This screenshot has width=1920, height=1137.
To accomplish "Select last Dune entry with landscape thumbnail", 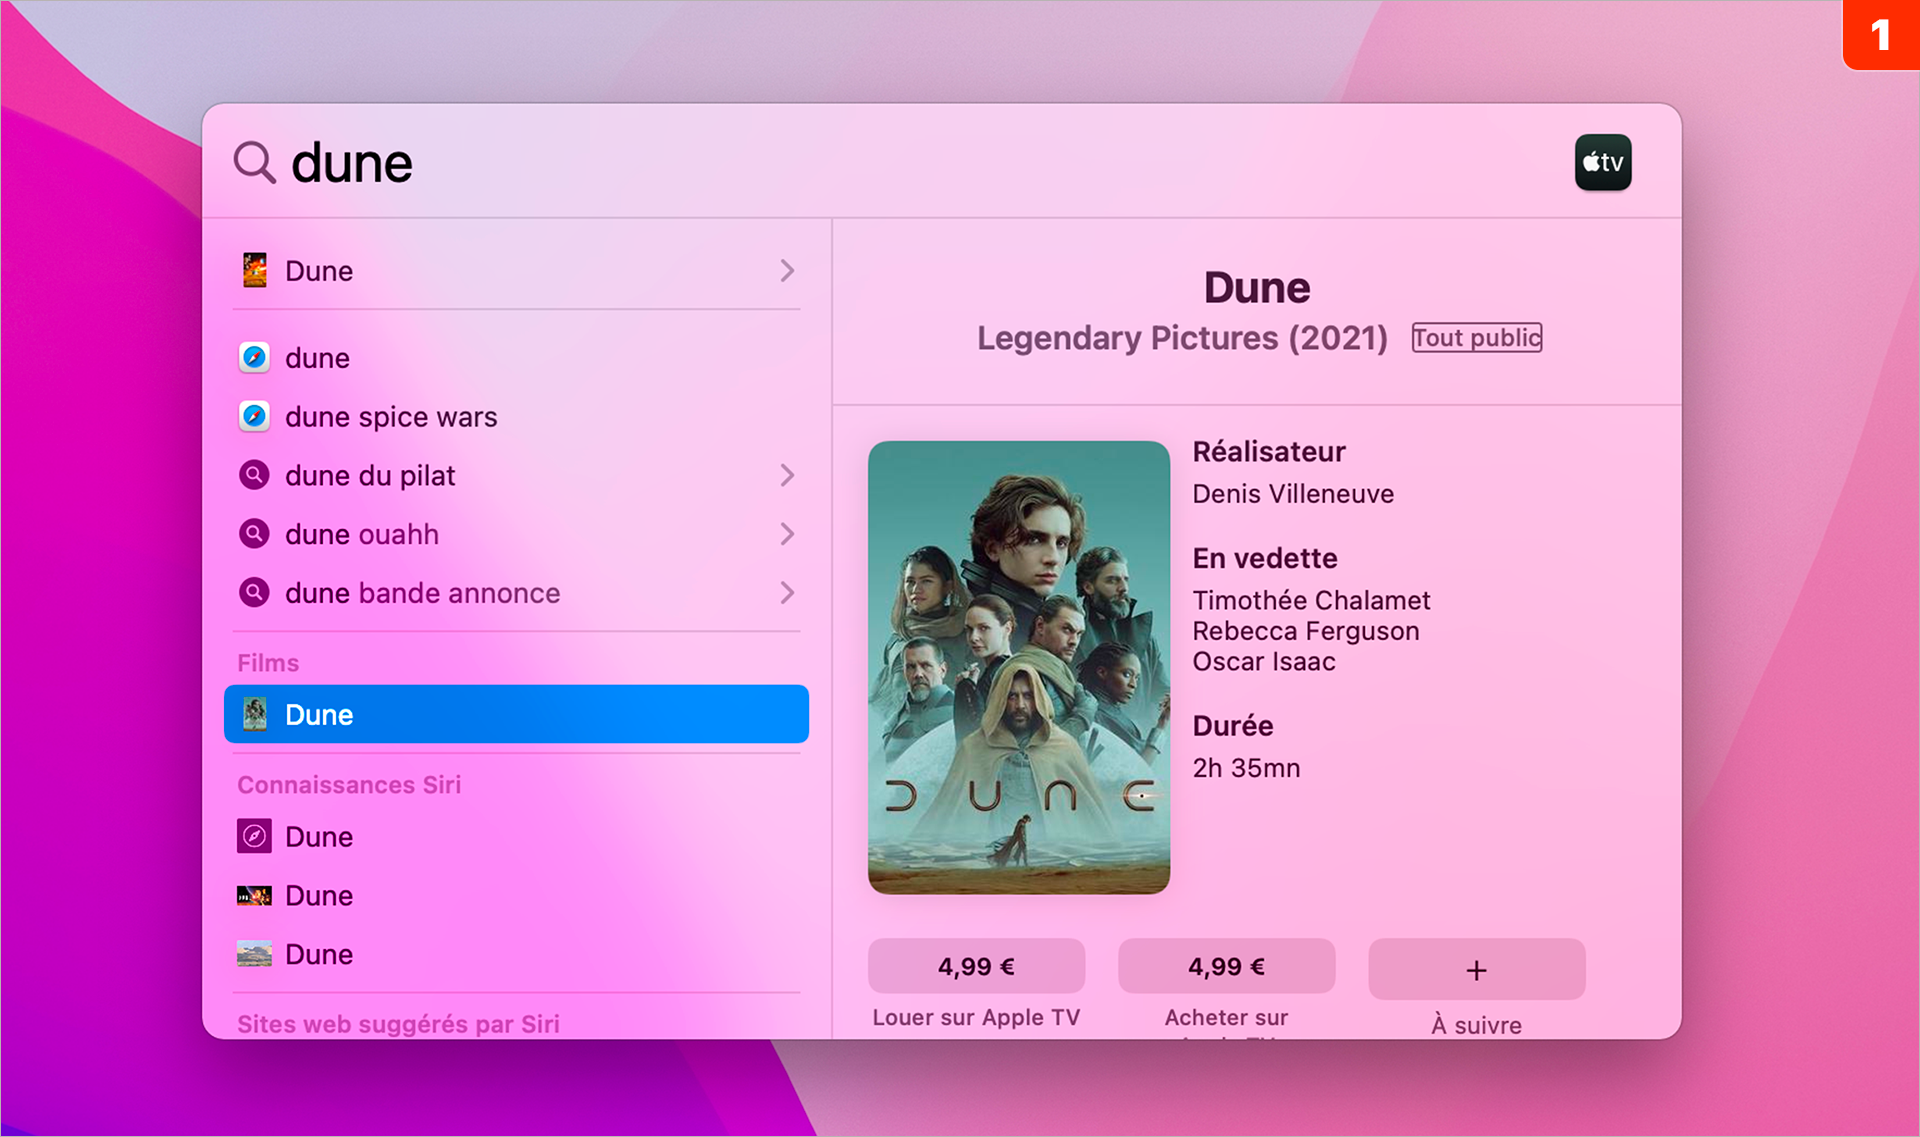I will [x=319, y=954].
